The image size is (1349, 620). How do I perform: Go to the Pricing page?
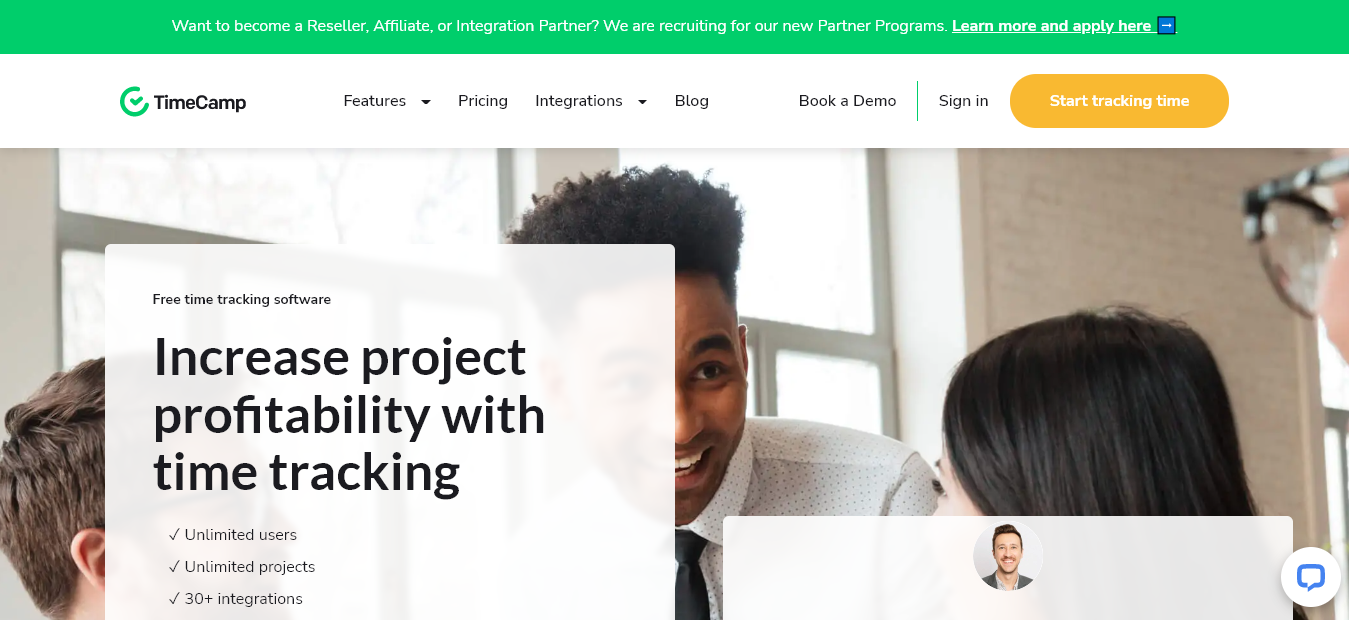[x=483, y=101]
